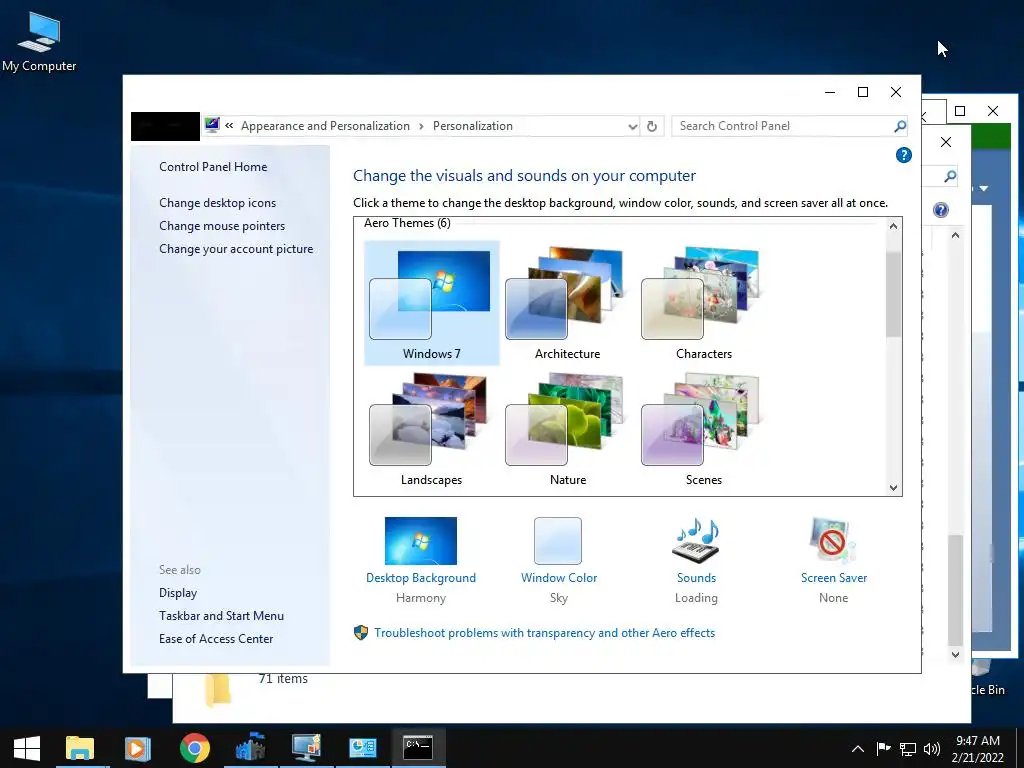The width and height of the screenshot is (1024, 768).
Task: Click the Search Control Panel field
Action: [784, 126]
